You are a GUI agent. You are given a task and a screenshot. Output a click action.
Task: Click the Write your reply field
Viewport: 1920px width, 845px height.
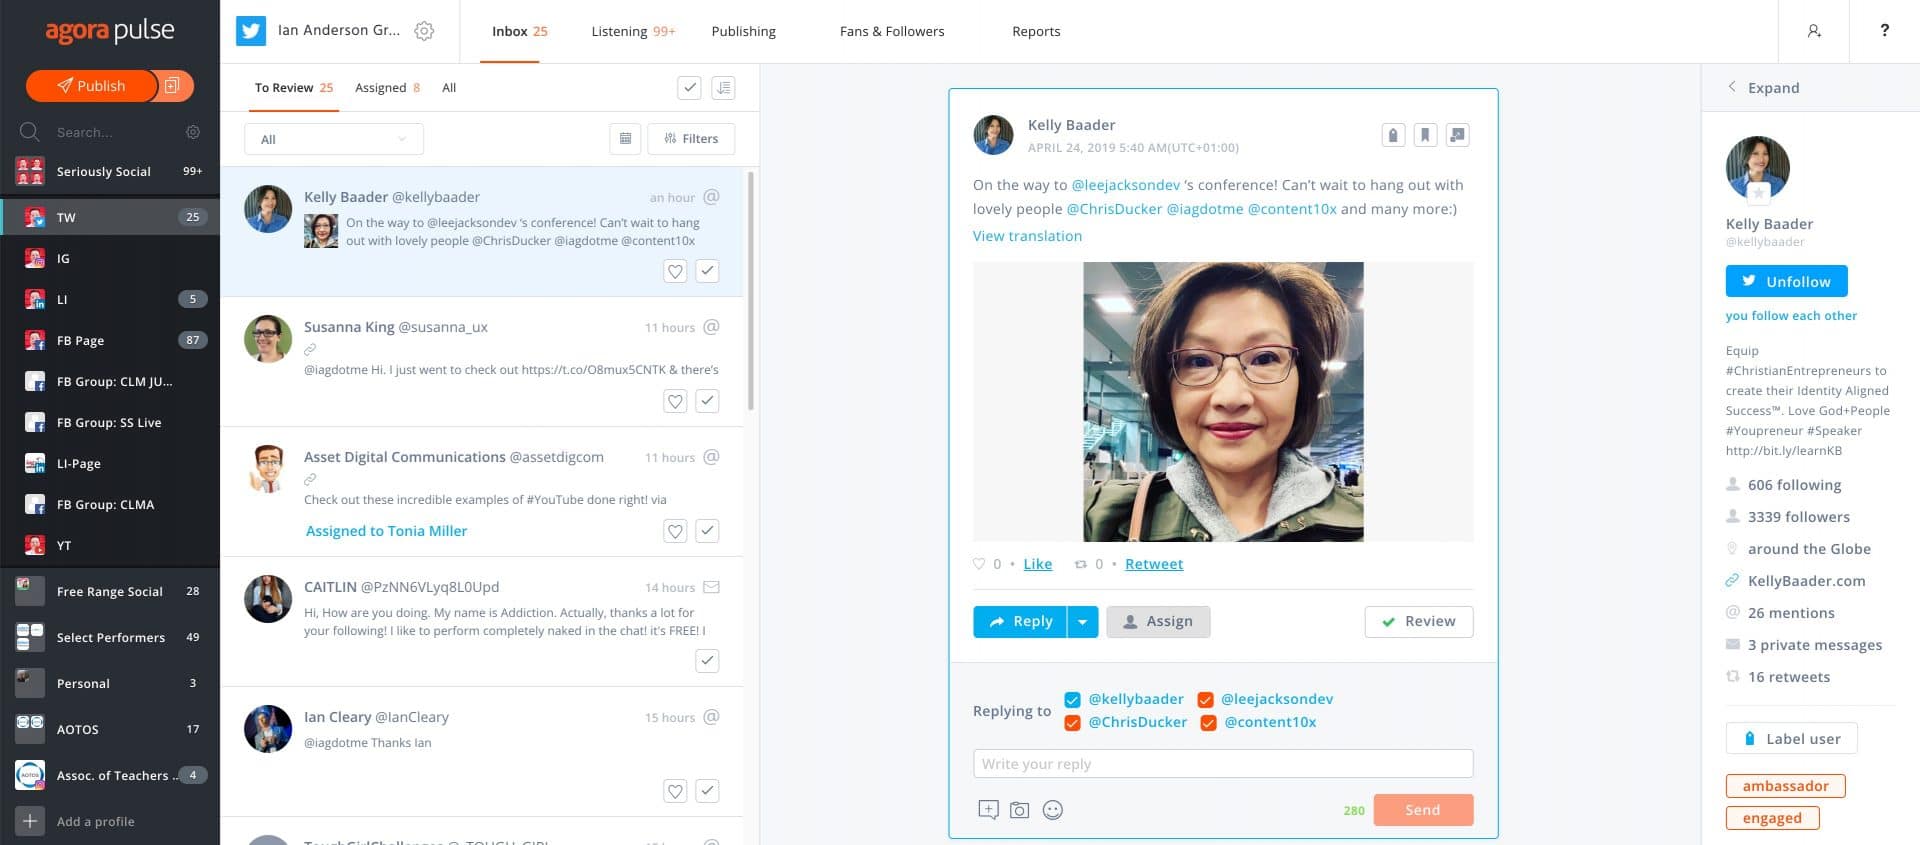click(1222, 764)
